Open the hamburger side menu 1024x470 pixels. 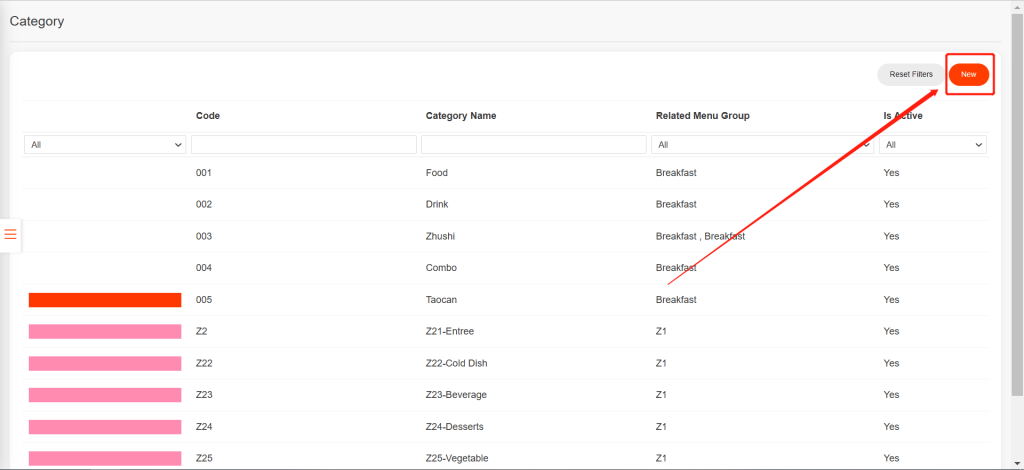tap(11, 234)
